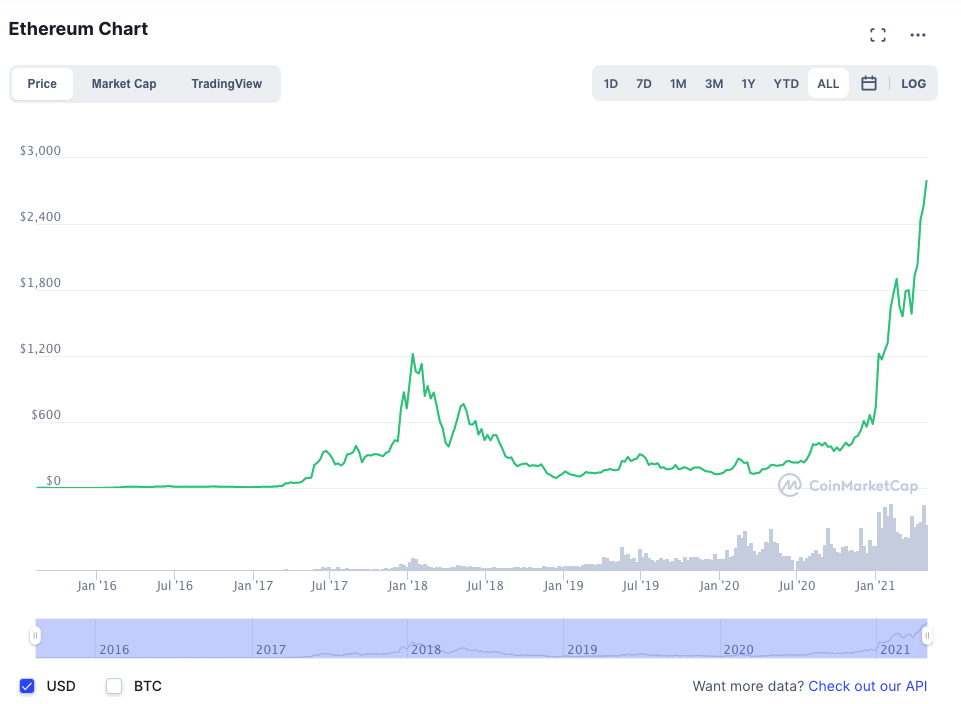Grab the left range slider handle
The width and height of the screenshot is (961, 704).
pos(35,636)
